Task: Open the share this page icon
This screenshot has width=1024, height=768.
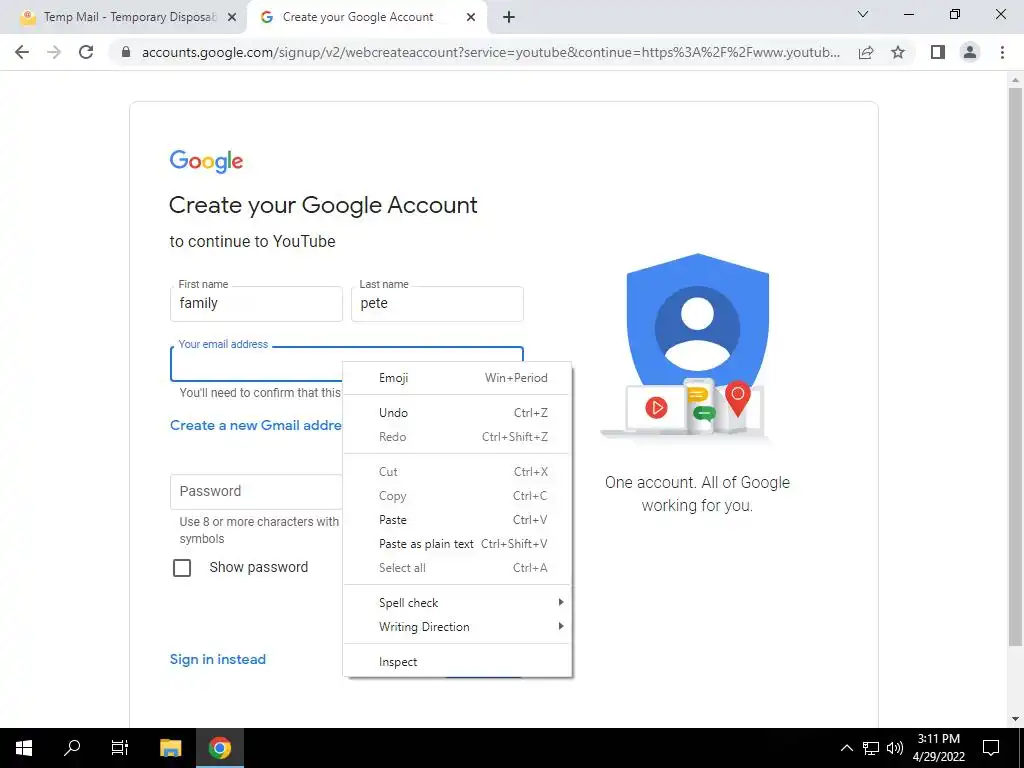Action: point(866,52)
